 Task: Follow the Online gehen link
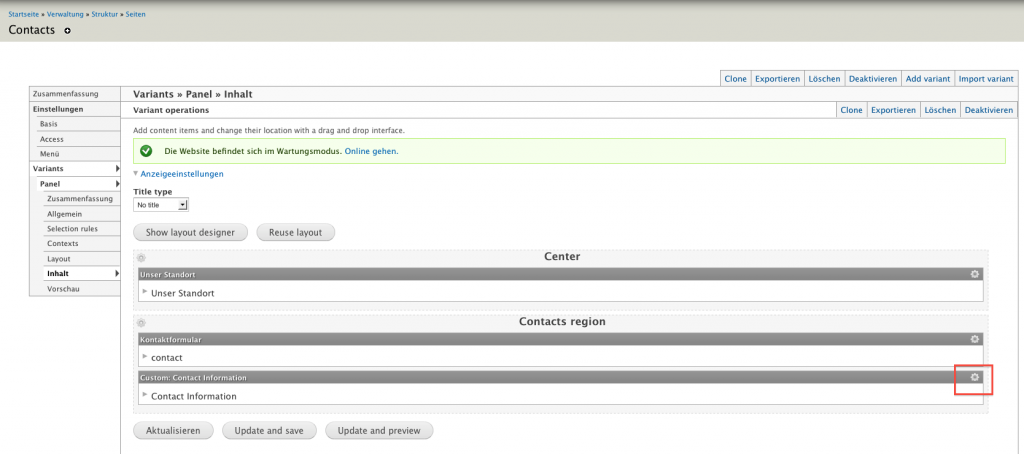tap(371, 151)
